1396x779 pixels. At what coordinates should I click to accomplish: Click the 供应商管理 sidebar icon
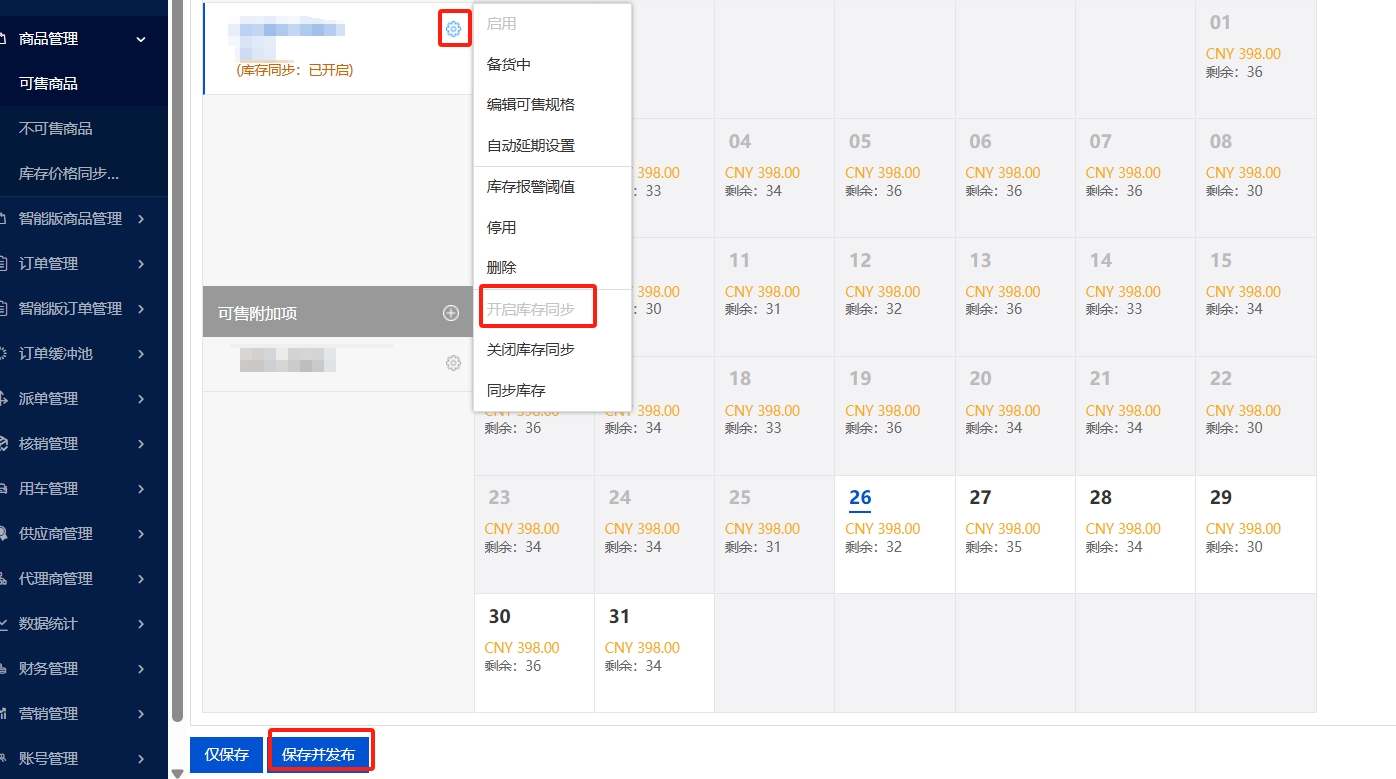4,534
